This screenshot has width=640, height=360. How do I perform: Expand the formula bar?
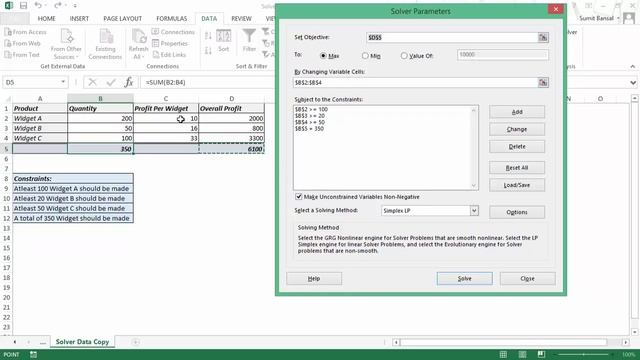click(633, 82)
